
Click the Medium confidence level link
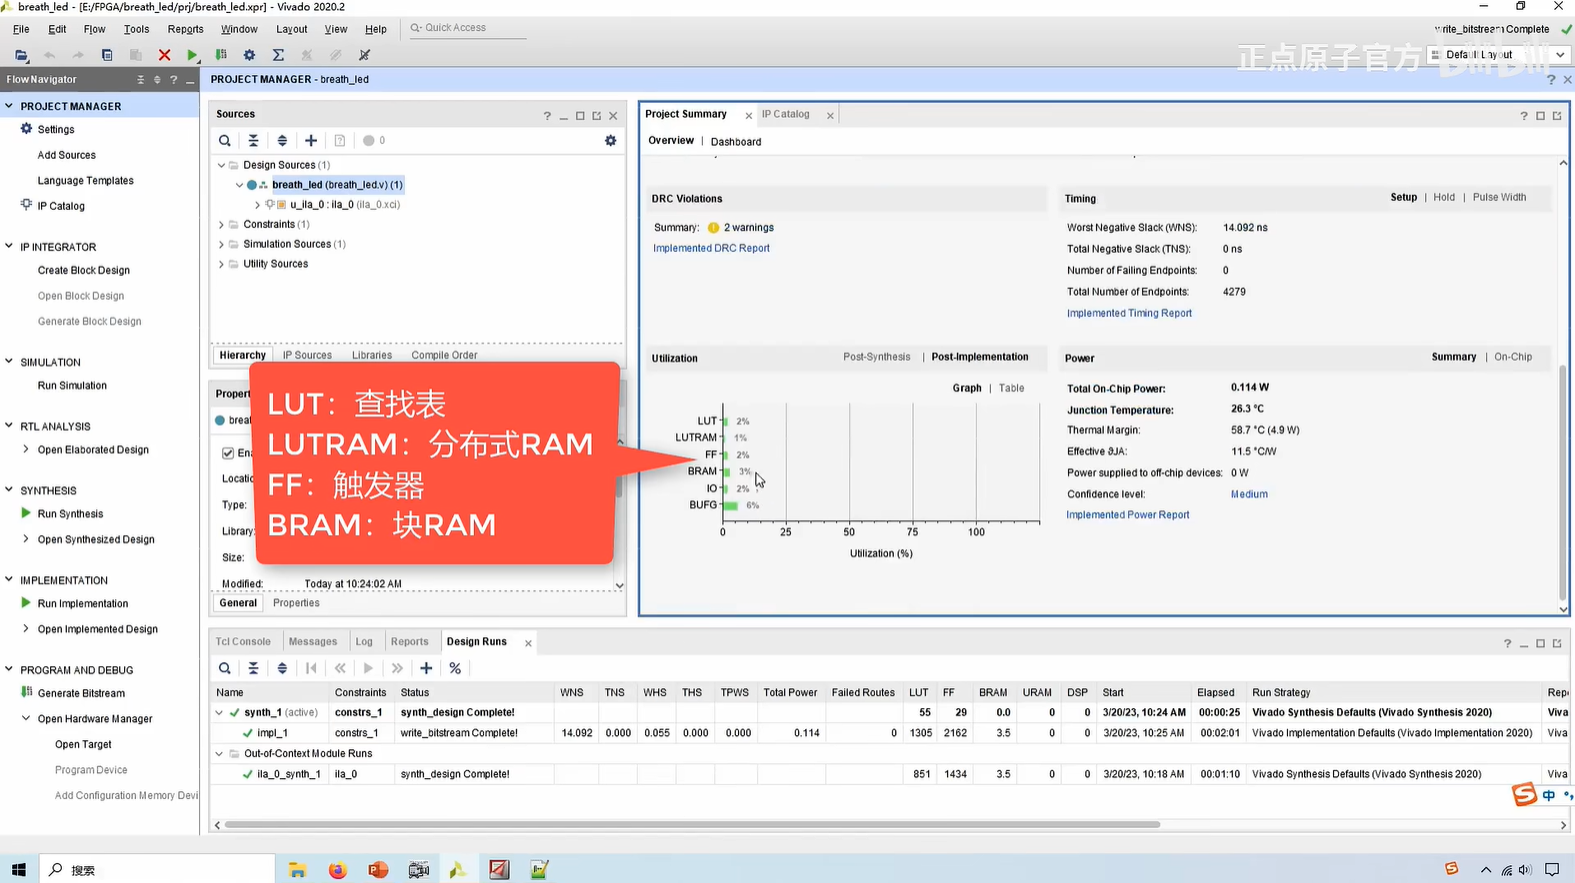1249,494
